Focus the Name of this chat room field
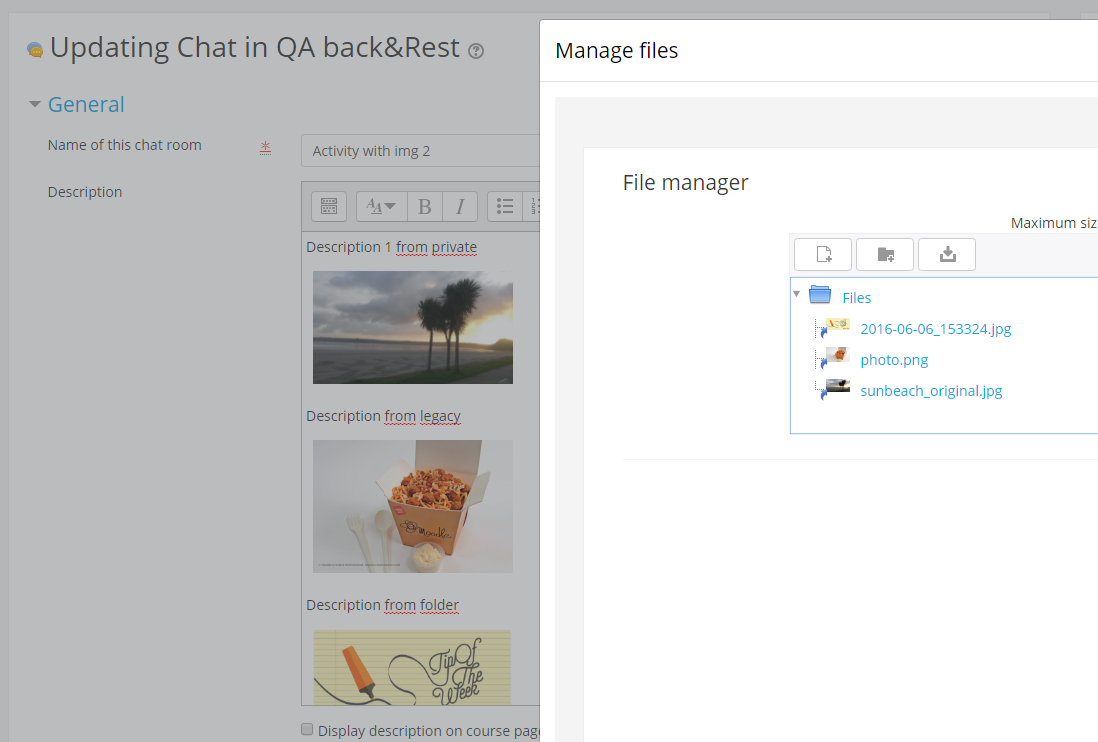This screenshot has height=742, width=1098. [420, 150]
